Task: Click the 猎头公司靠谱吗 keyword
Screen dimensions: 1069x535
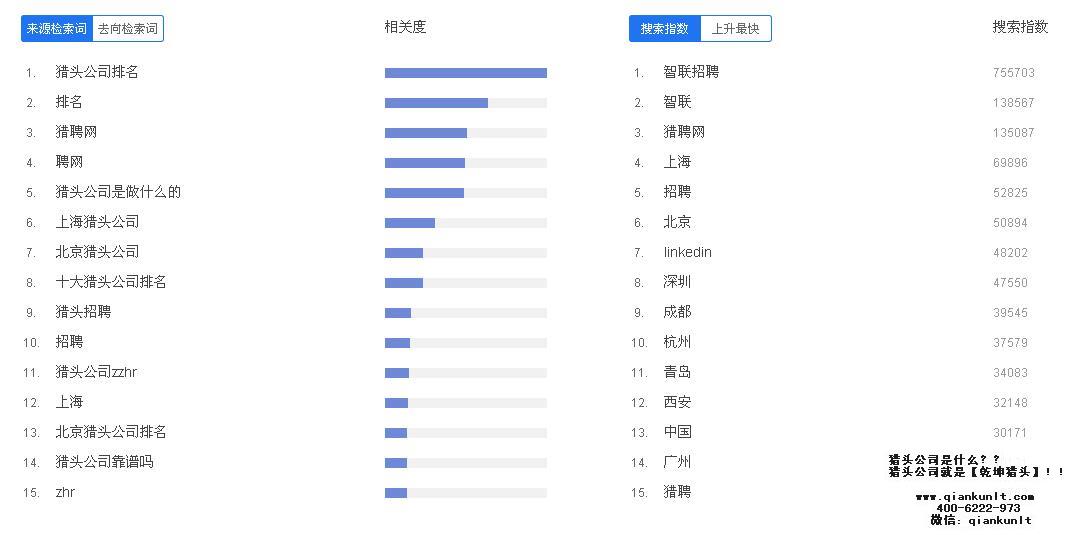Action: click(104, 462)
